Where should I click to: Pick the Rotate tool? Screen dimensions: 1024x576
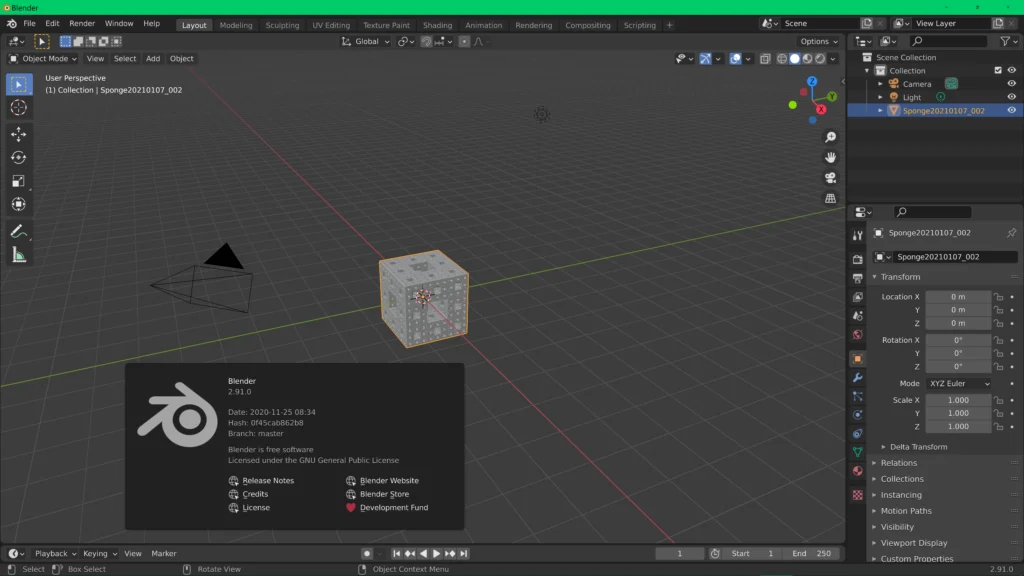coord(18,157)
